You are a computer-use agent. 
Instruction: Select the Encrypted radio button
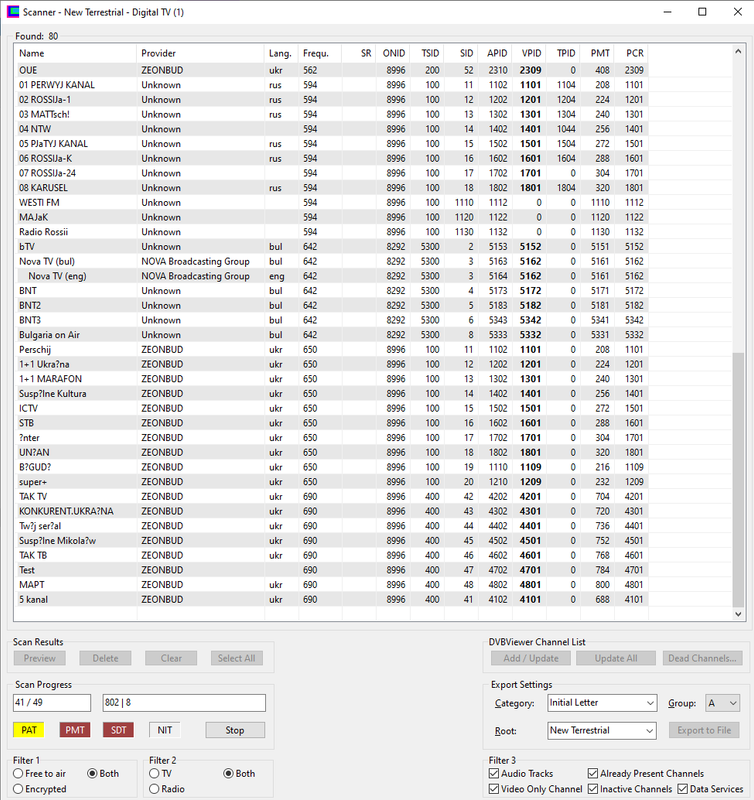tap(40, 789)
